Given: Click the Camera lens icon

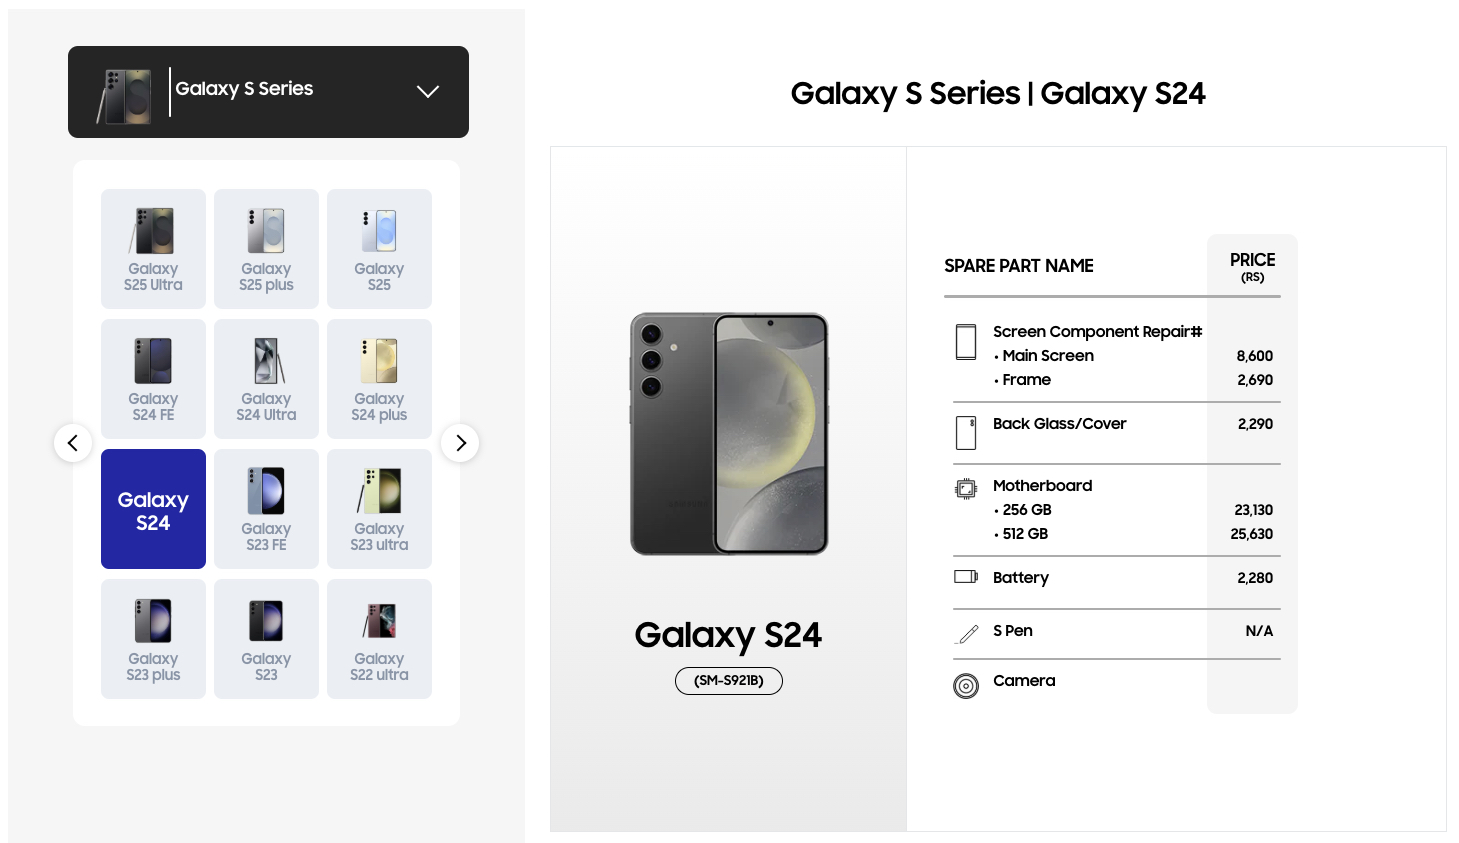Looking at the screenshot, I should pos(966,686).
